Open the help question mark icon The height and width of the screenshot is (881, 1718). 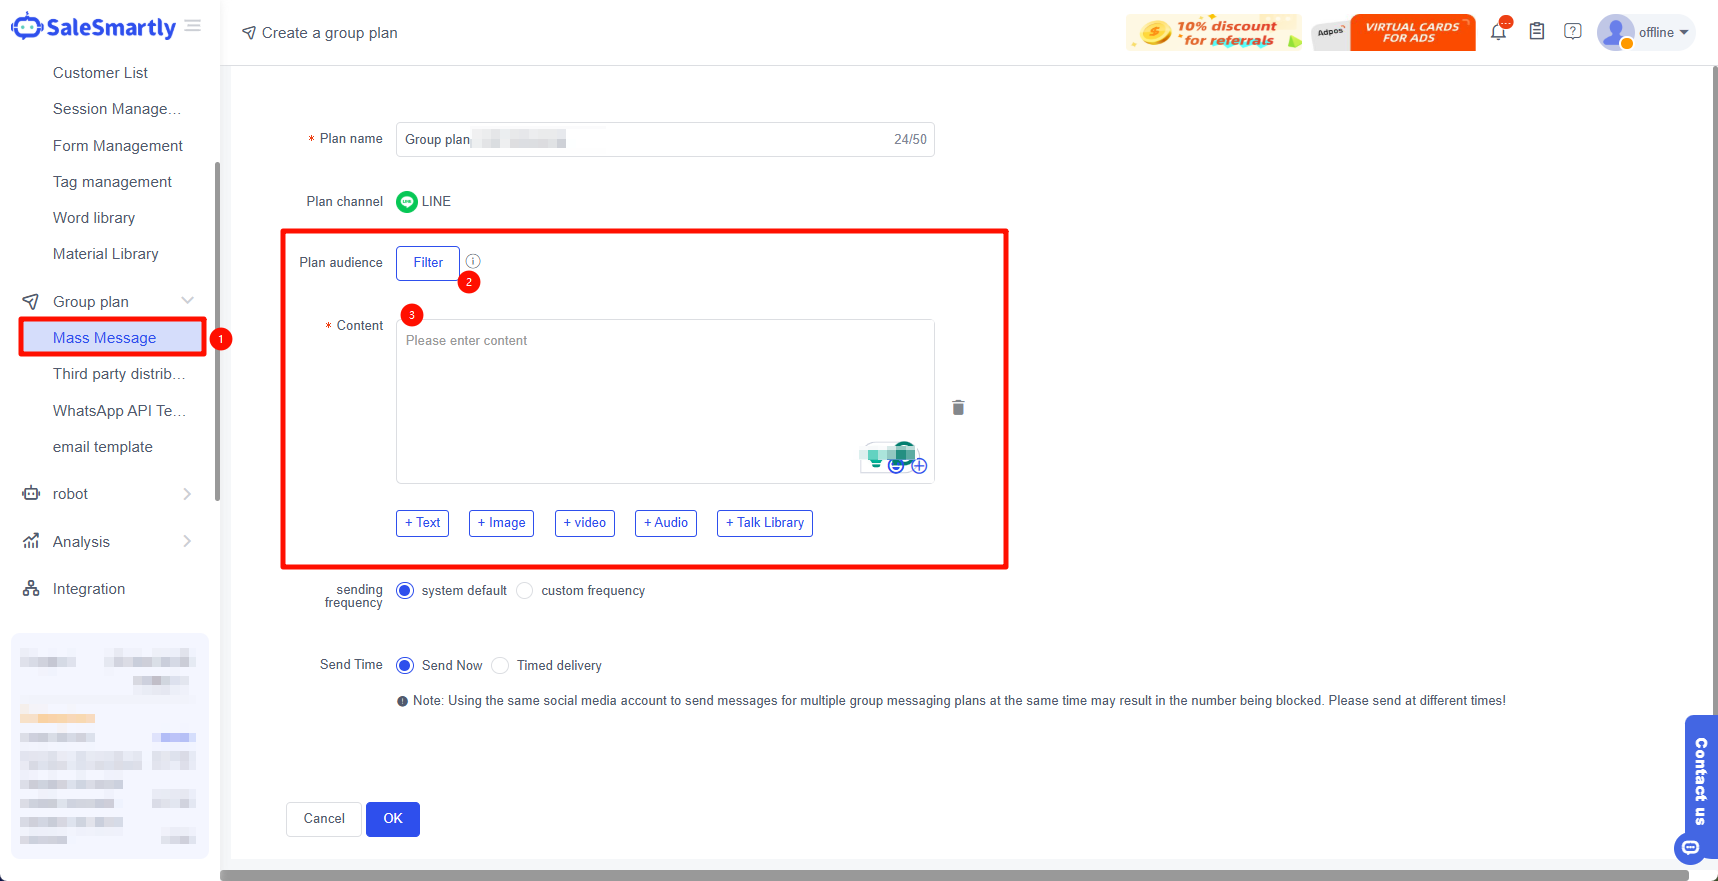click(1573, 32)
